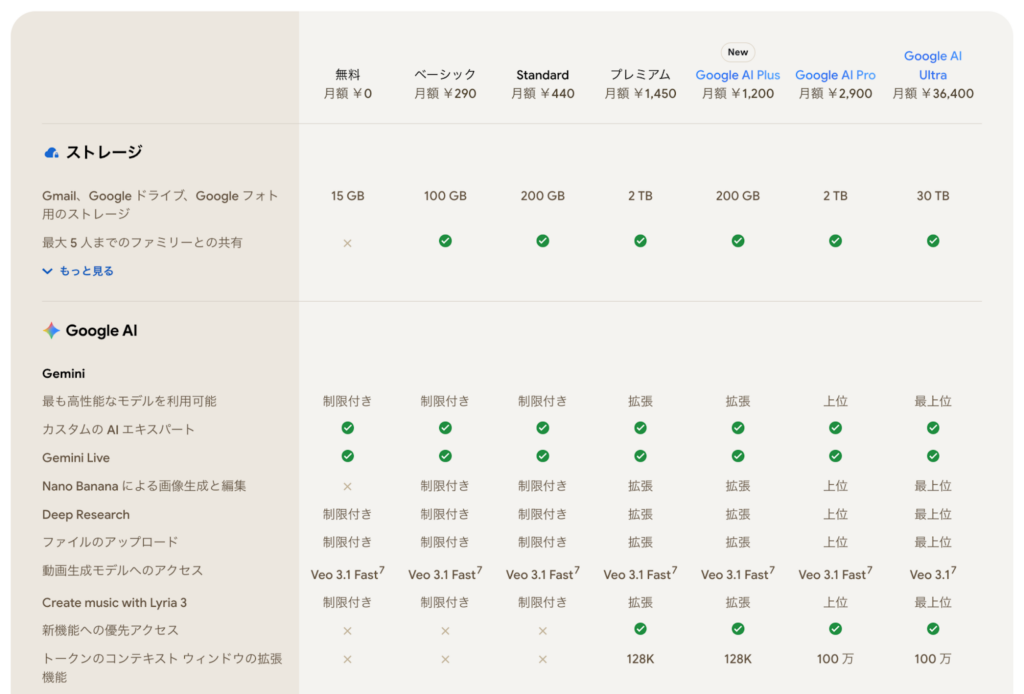The image size is (1024, 694).
Task: Click カスタム AI エキスパート checkmark in 無料 column
Action: click(x=347, y=428)
